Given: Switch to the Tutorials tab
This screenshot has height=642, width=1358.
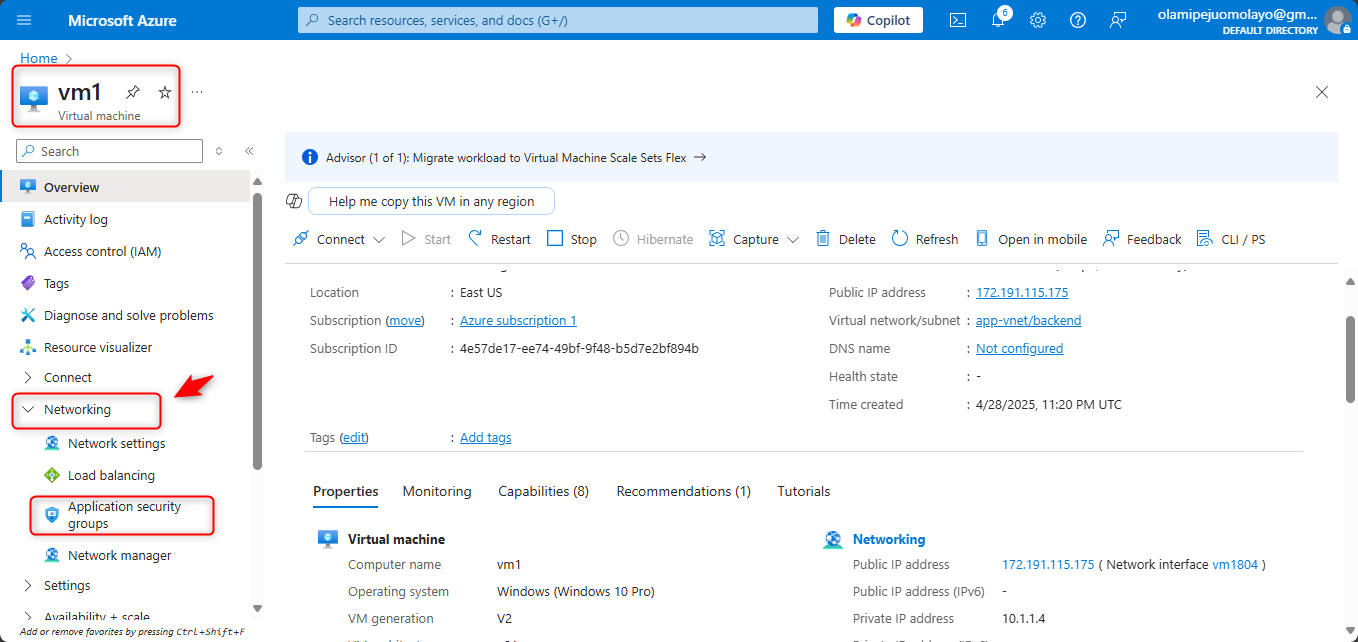Looking at the screenshot, I should pyautogui.click(x=804, y=491).
